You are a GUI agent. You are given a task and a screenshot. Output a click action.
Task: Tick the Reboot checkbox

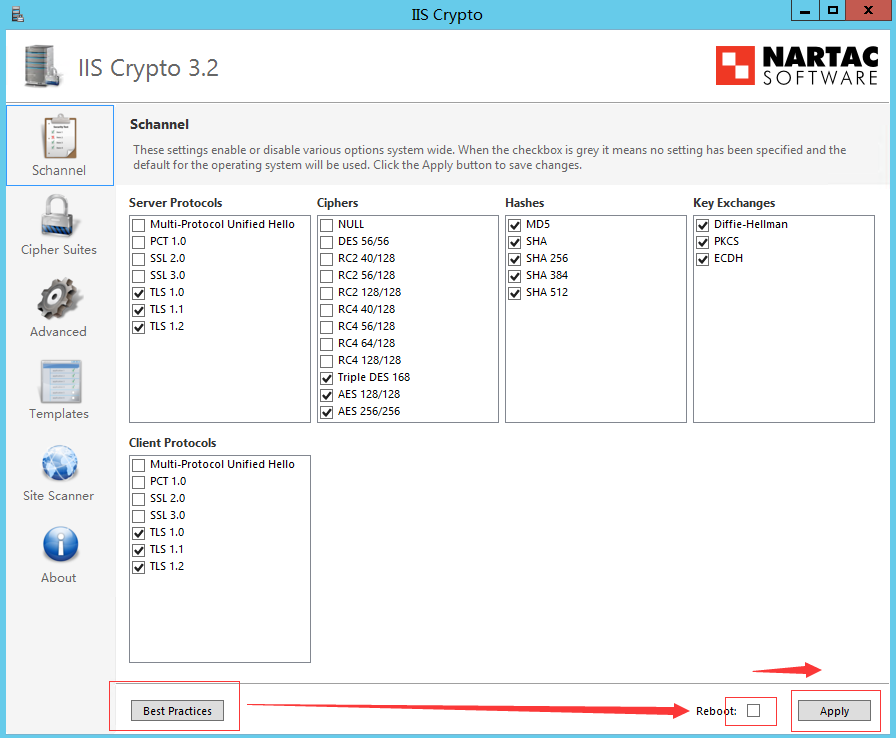754,710
